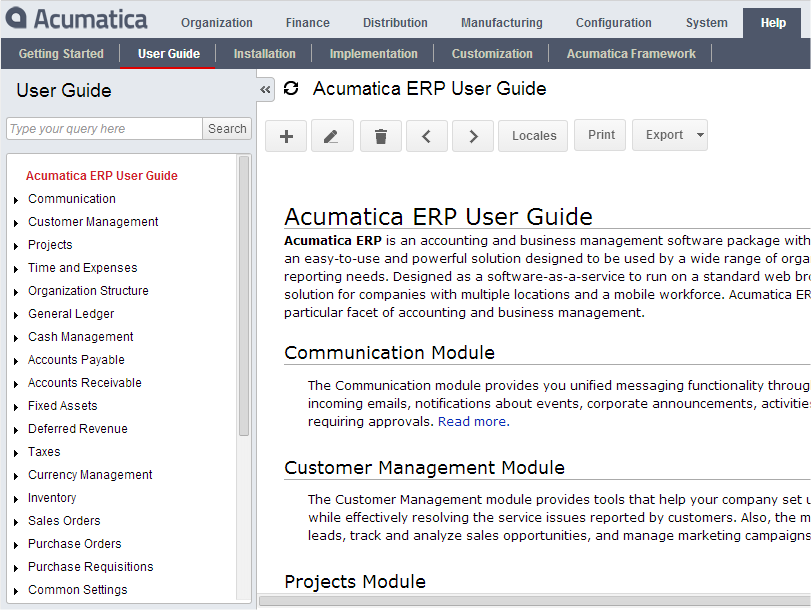Screen dimensions: 811x610
Task: Go to next article arrow
Action: (473, 136)
